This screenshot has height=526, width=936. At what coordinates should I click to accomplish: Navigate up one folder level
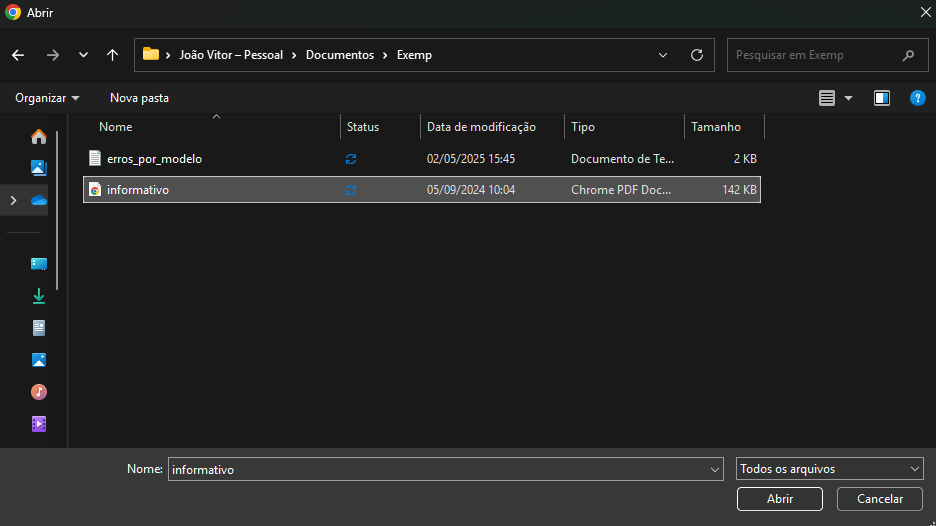point(112,55)
